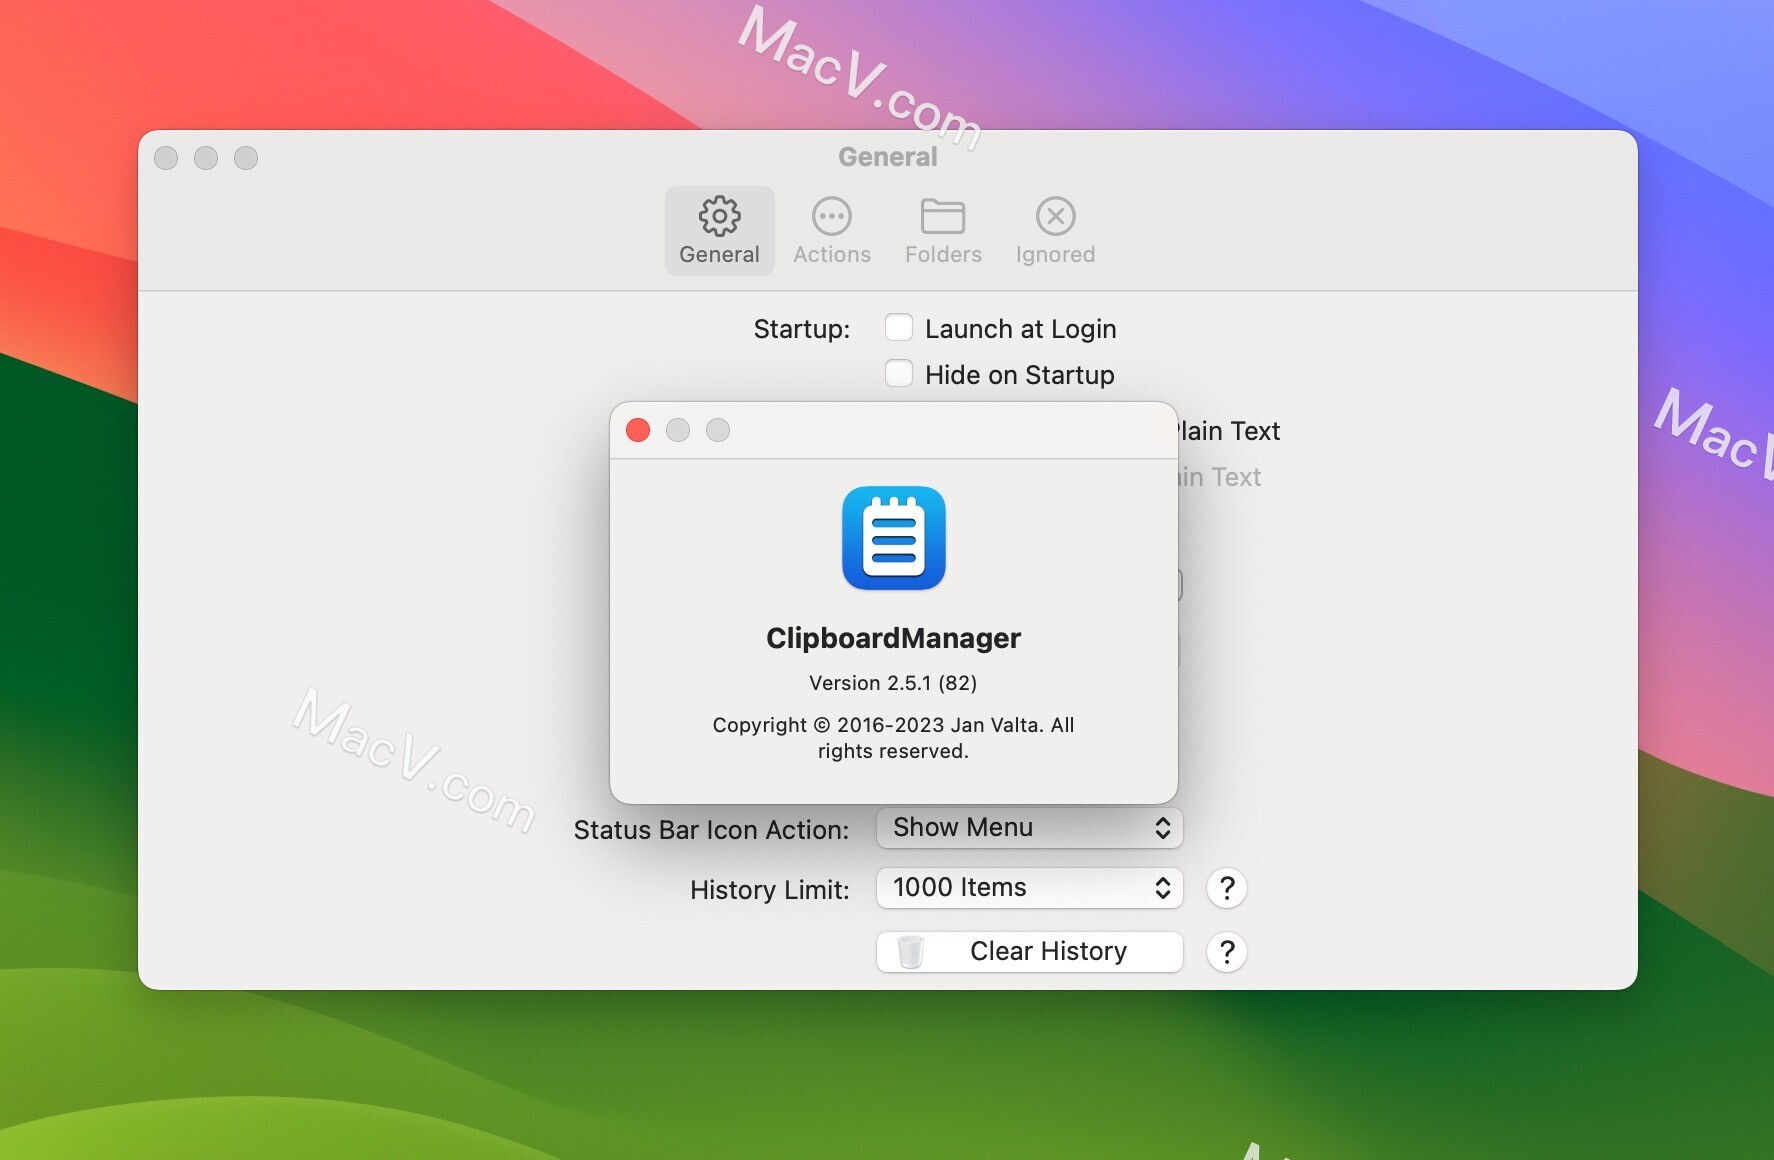Toggle the Hide on Startup checkbox

point(899,374)
